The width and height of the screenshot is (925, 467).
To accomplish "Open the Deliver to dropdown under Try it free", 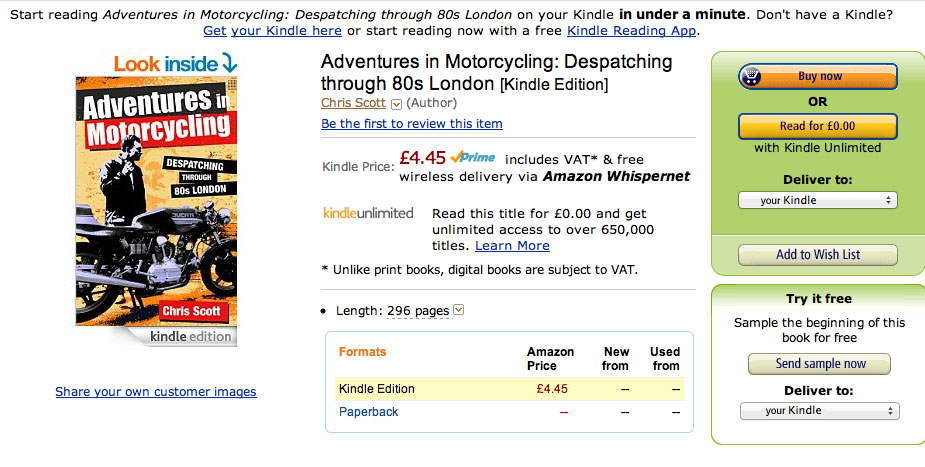I will click(x=819, y=411).
